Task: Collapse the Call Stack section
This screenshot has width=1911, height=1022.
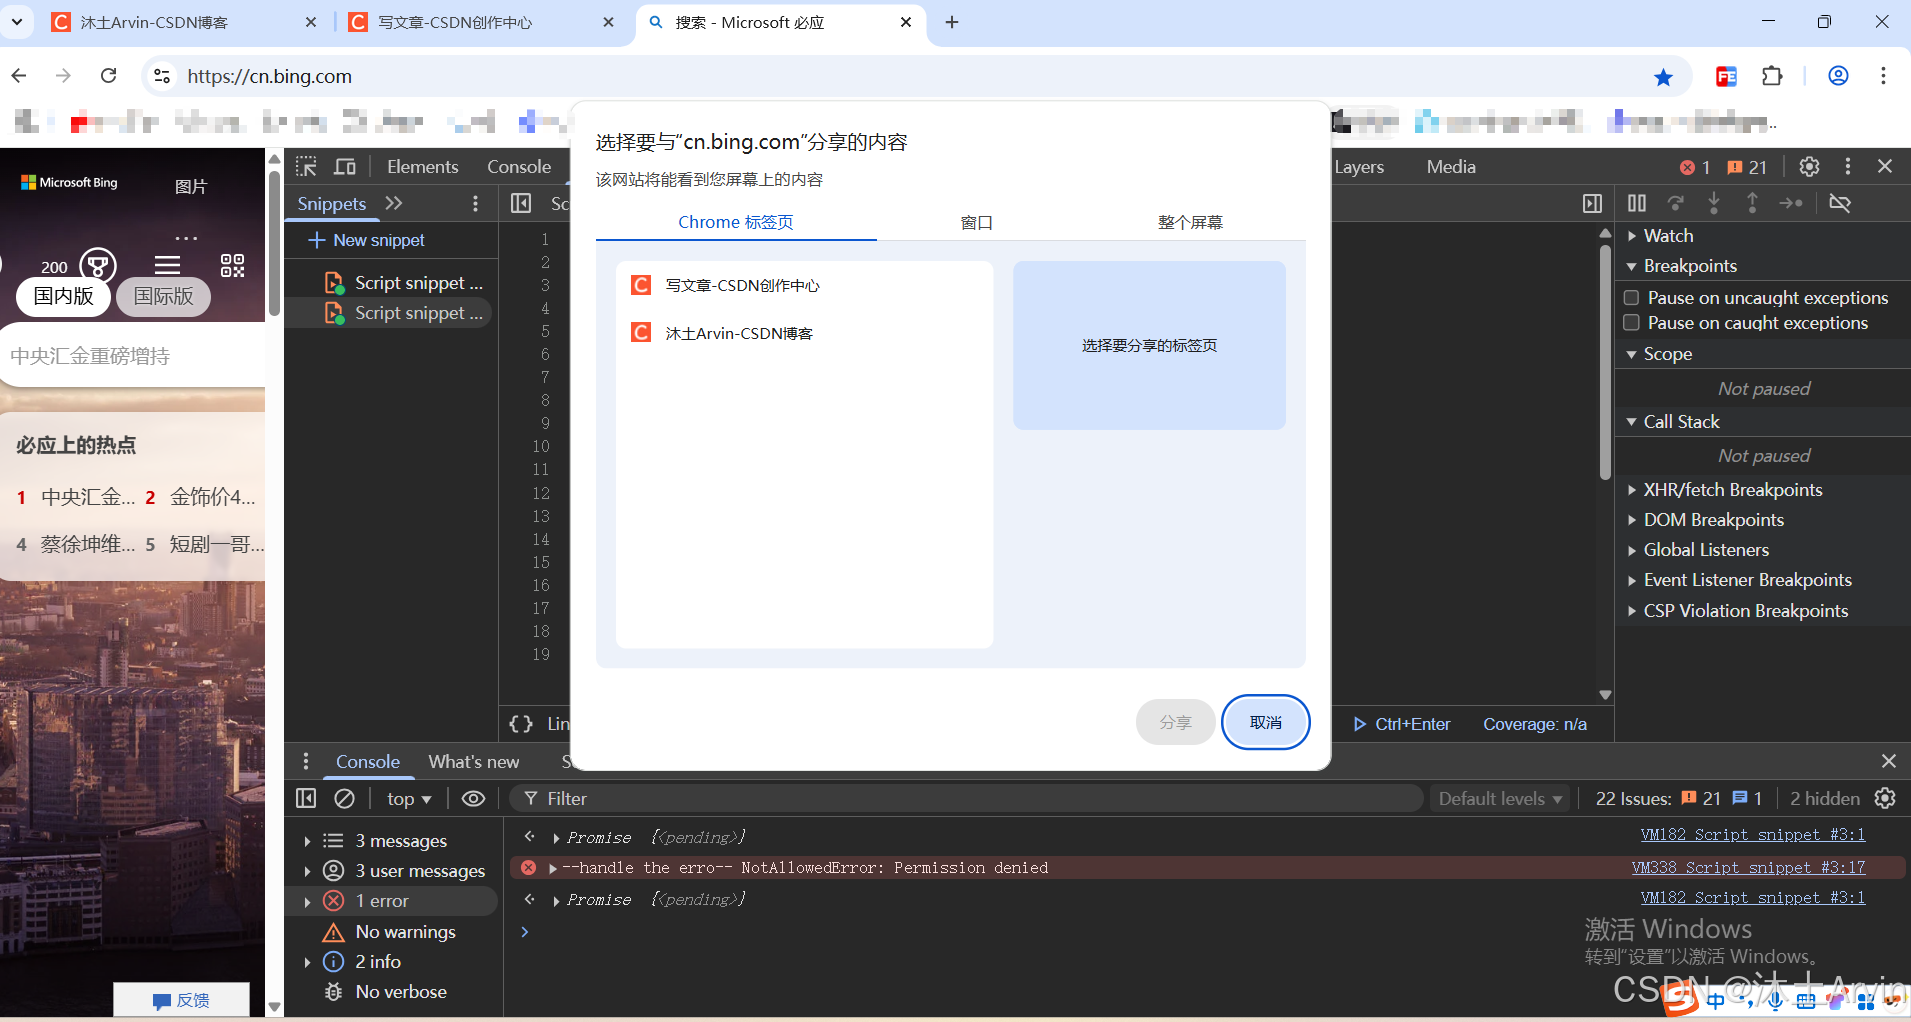Action: pyautogui.click(x=1674, y=421)
